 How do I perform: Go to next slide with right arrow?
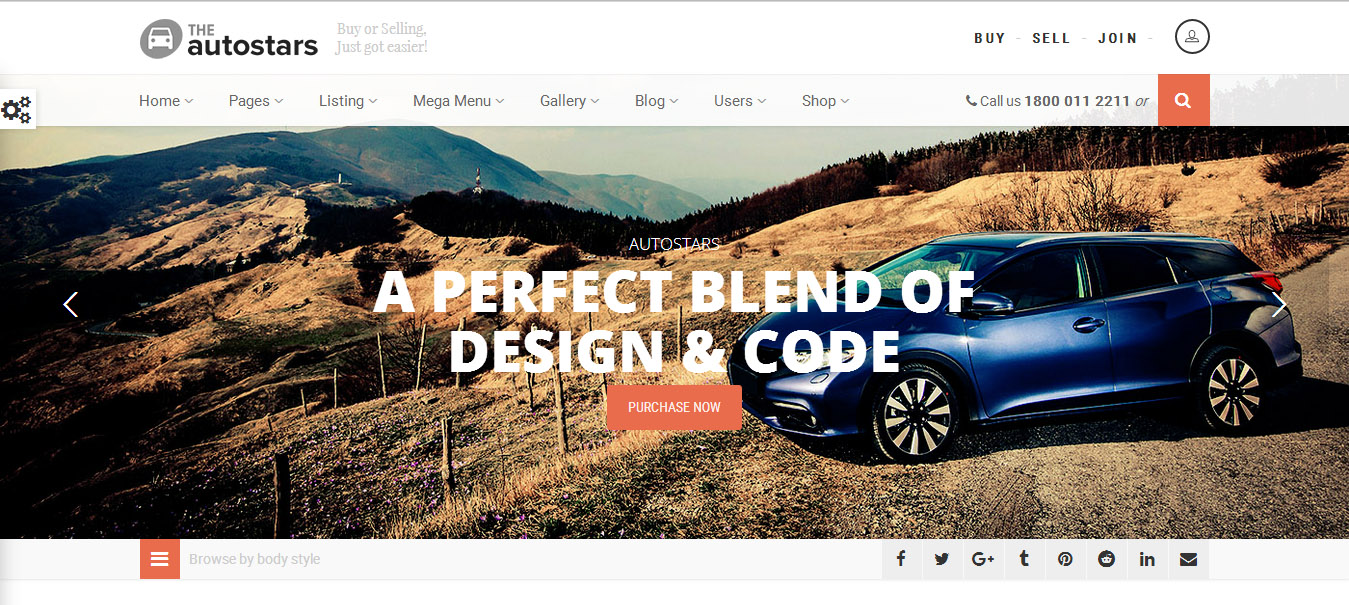click(1279, 305)
